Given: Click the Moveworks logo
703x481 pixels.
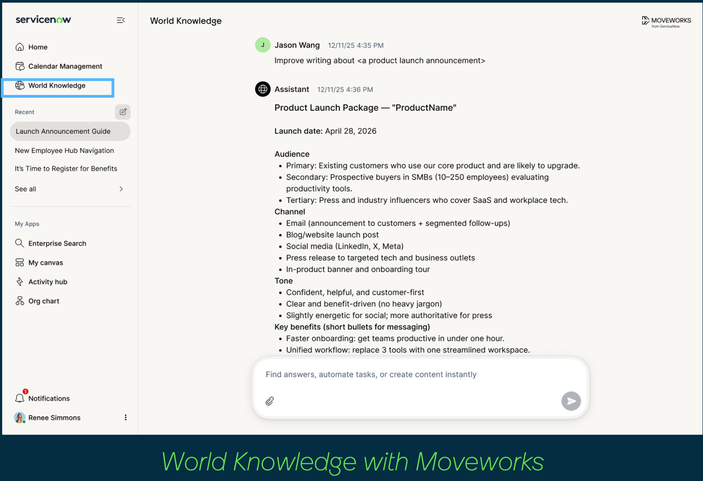Looking at the screenshot, I should coord(666,21).
